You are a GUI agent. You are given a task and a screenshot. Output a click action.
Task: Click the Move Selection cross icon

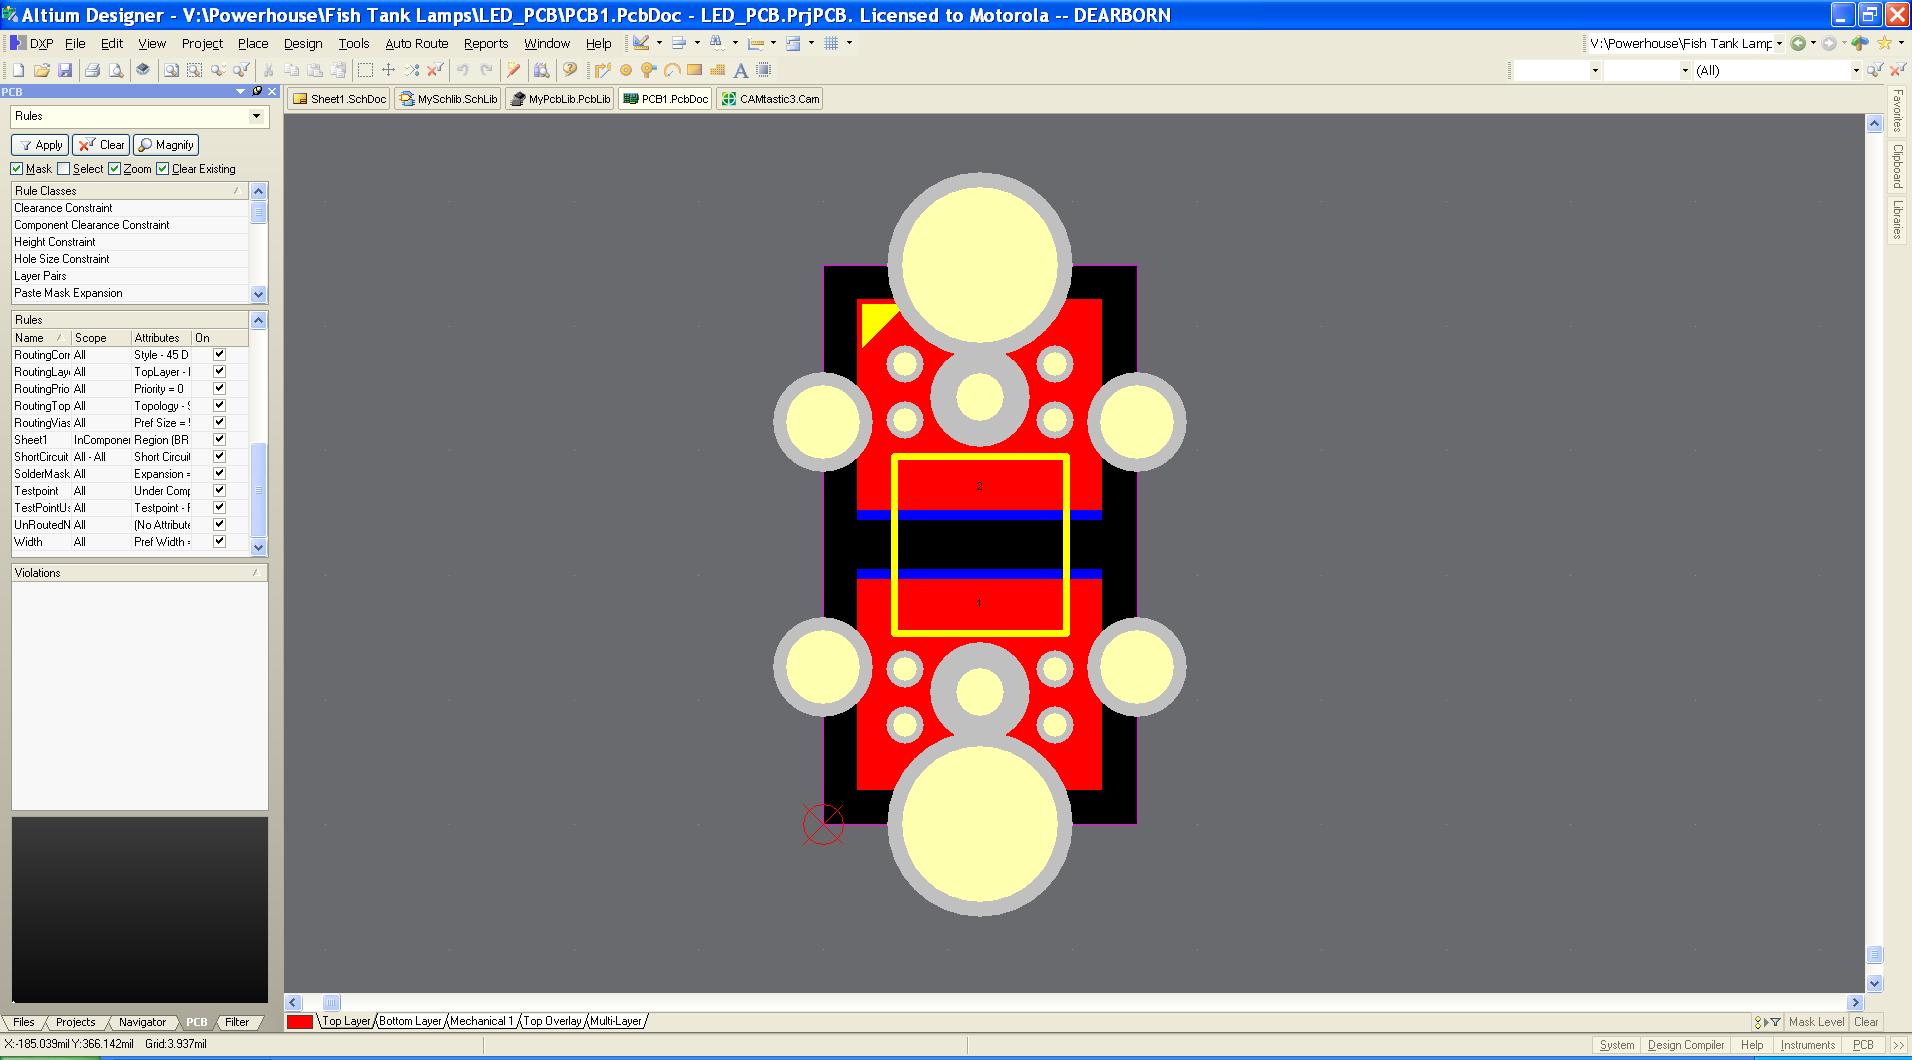click(388, 70)
